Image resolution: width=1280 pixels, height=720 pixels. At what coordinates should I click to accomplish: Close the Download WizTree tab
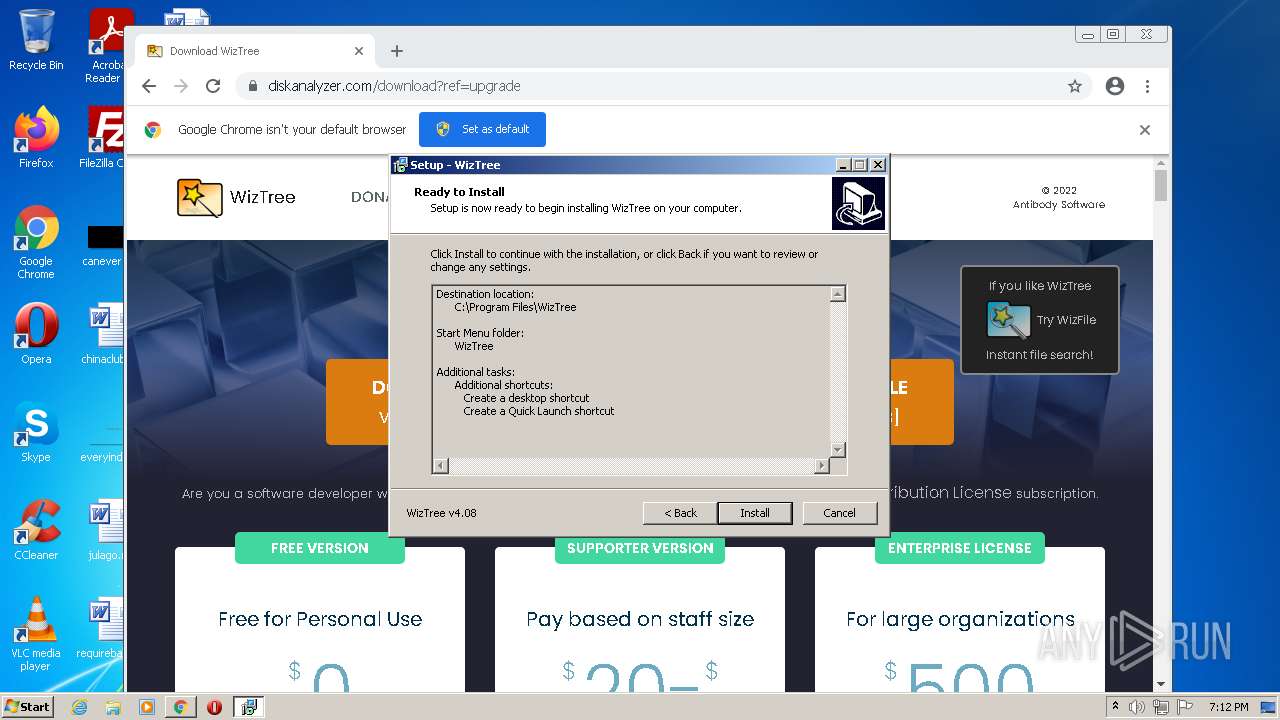click(359, 51)
